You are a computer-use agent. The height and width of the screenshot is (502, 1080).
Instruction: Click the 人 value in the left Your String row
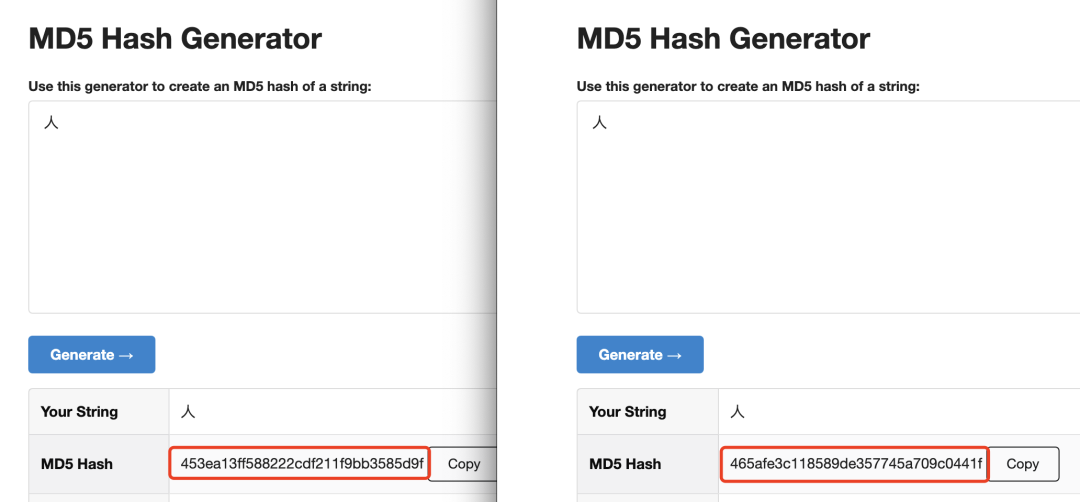pyautogui.click(x=189, y=412)
